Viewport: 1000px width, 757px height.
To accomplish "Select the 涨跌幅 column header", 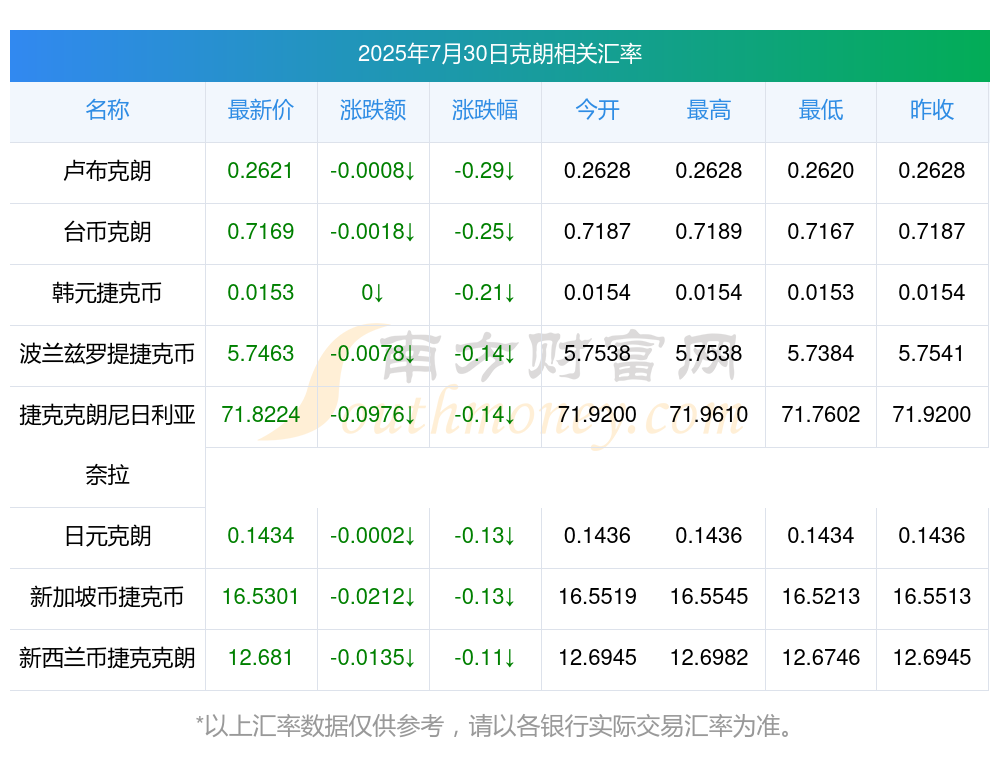I will 485,110.
